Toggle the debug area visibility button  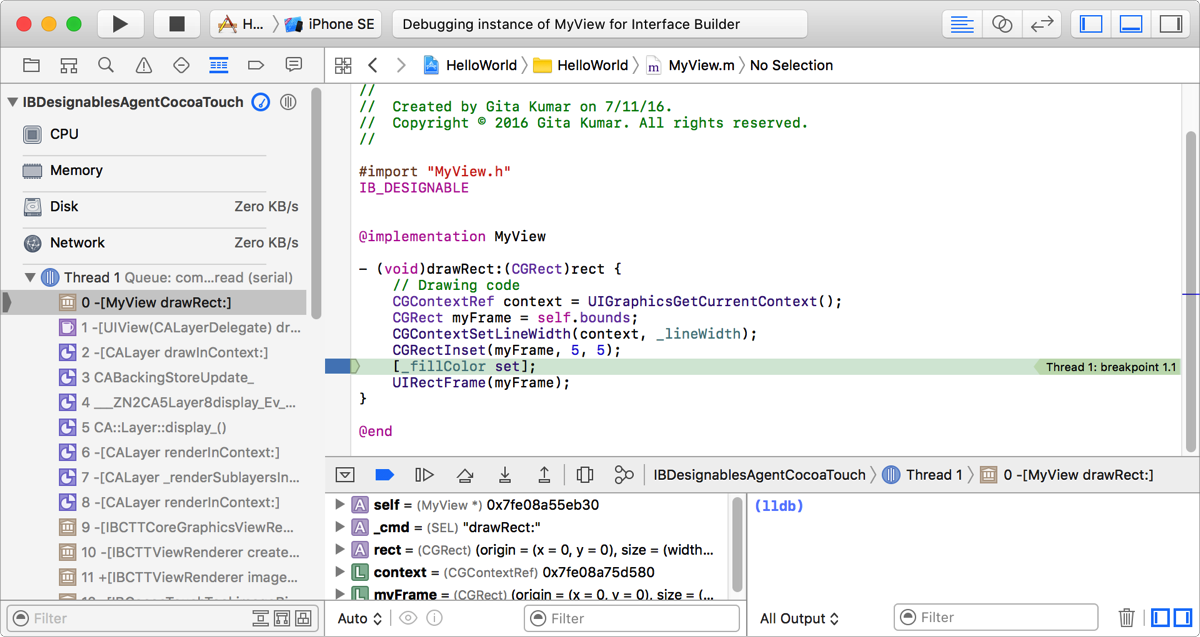coord(1131,24)
